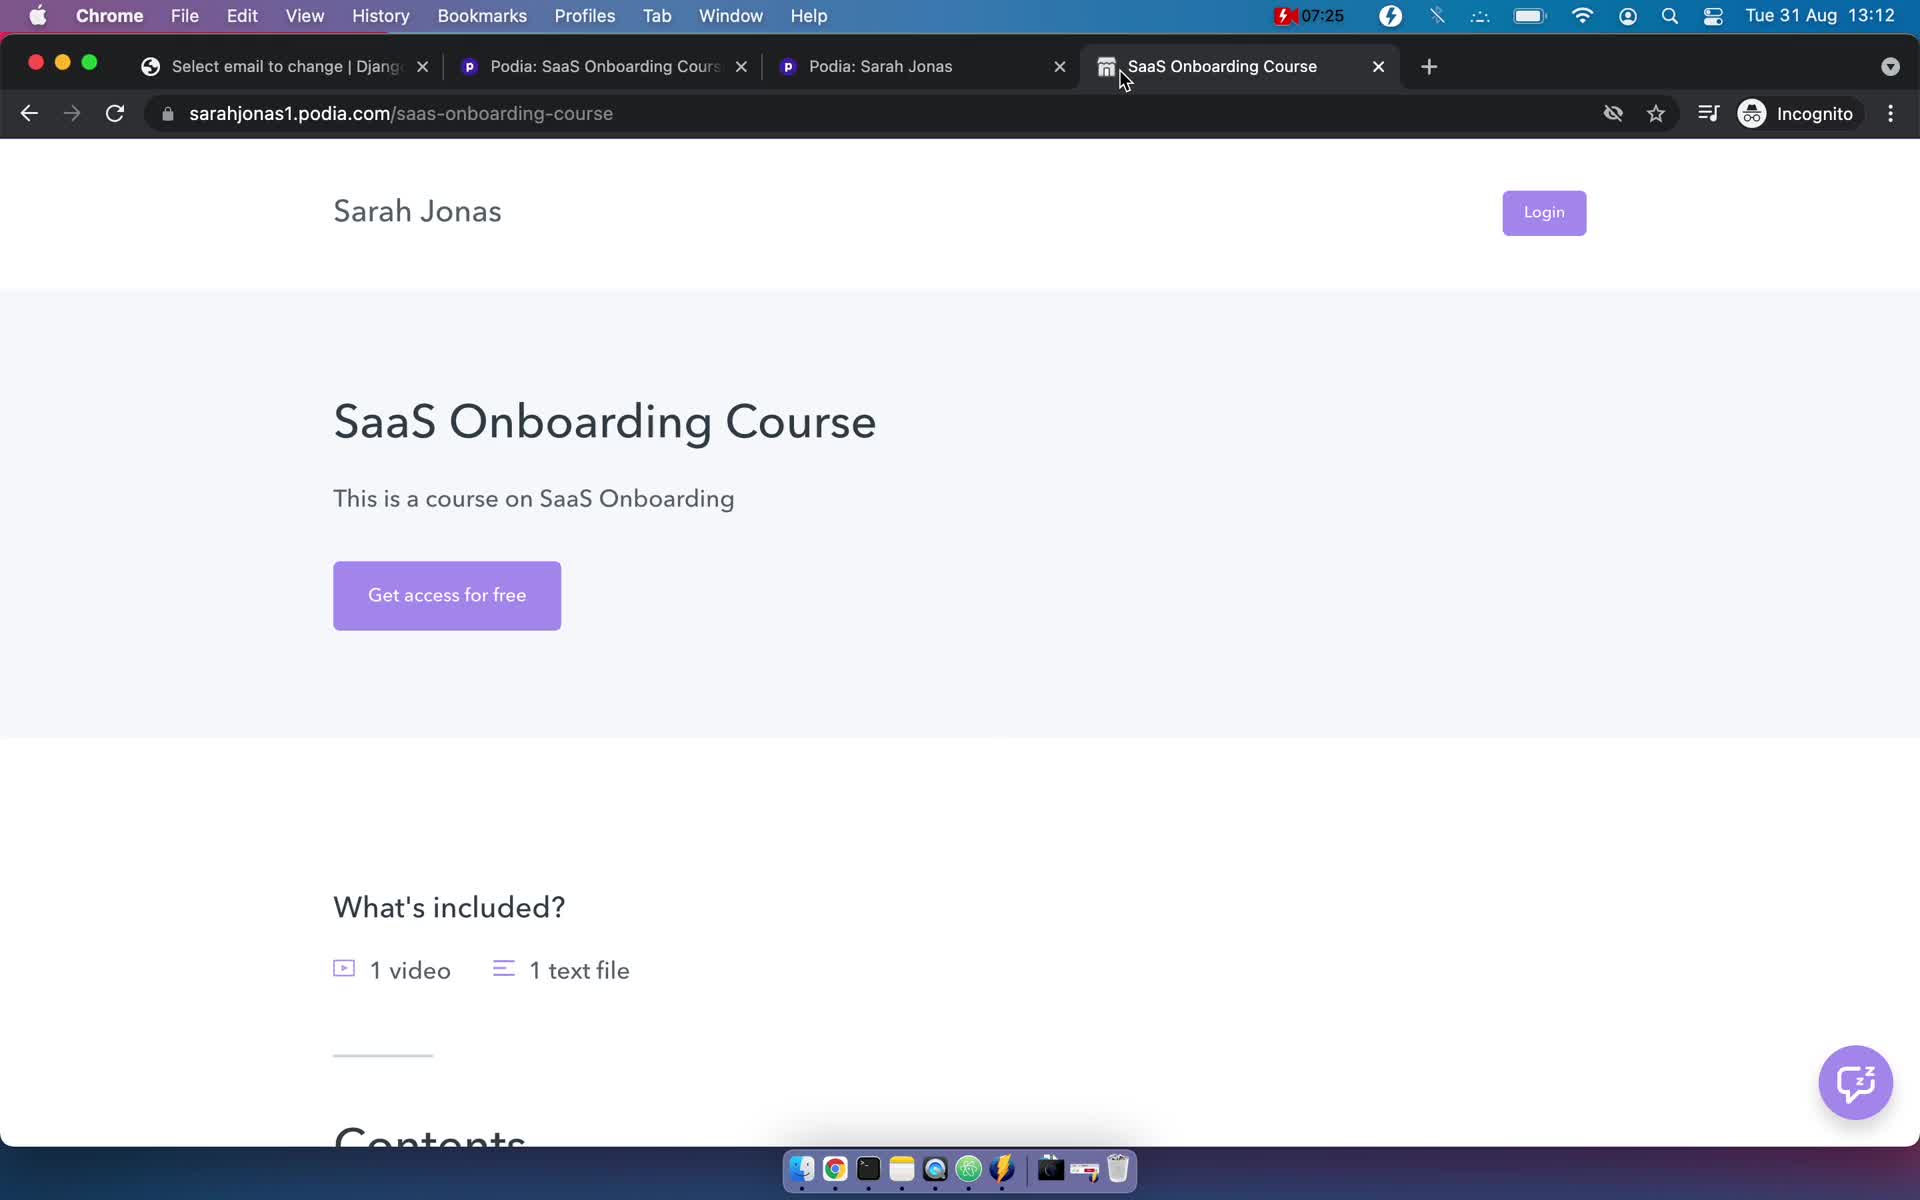
Task: Click the video content icon
Action: pos(344,968)
